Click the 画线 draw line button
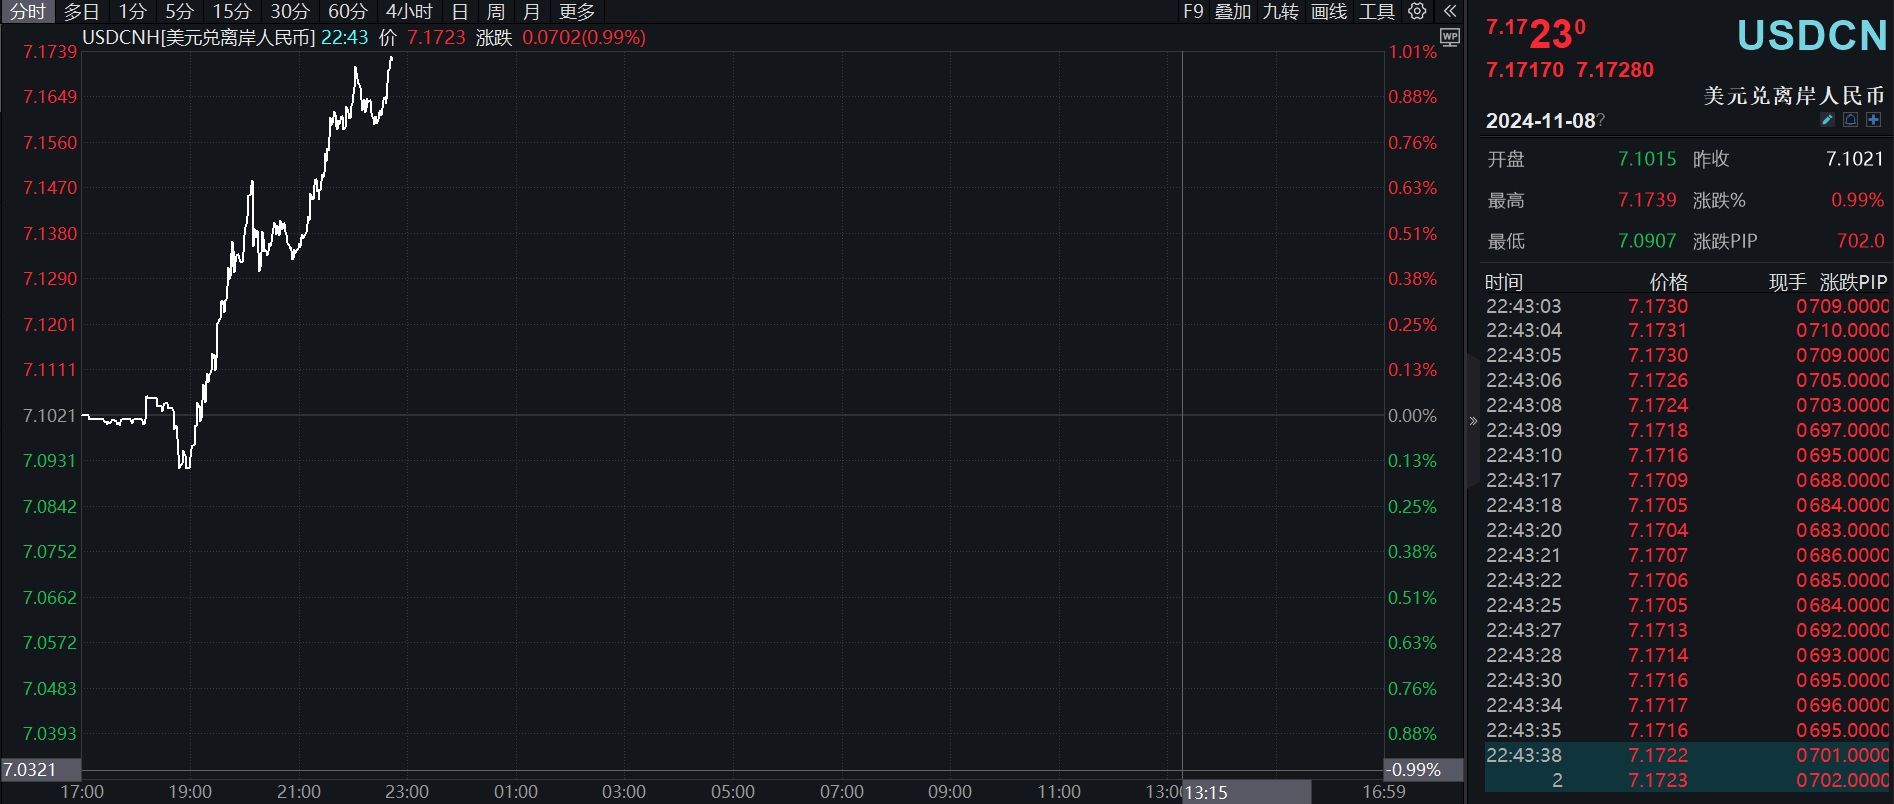The image size is (1894, 804). pyautogui.click(x=1329, y=12)
